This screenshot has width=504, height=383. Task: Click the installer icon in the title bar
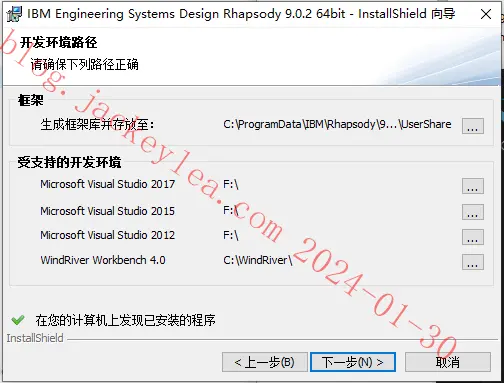click(14, 14)
